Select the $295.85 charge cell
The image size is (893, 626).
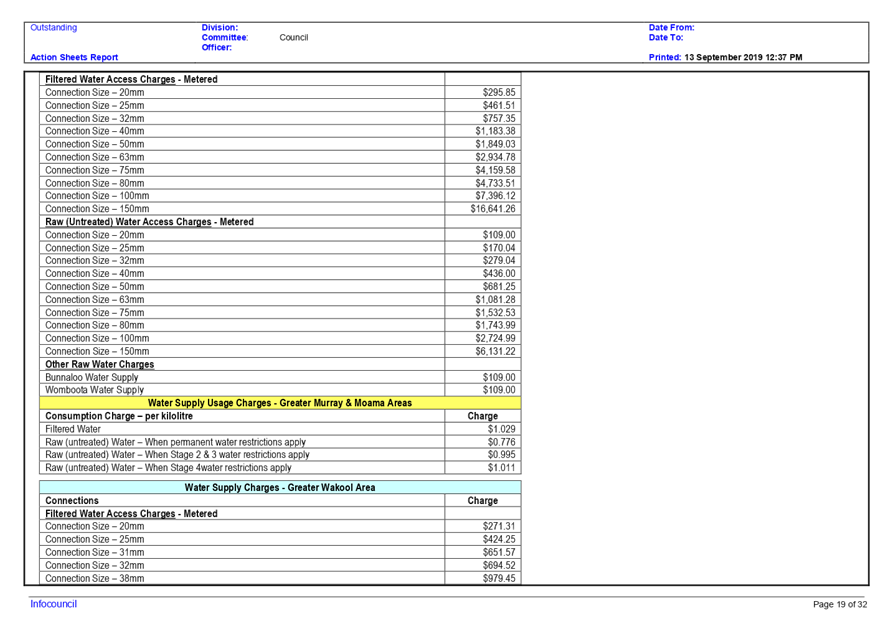(483, 92)
